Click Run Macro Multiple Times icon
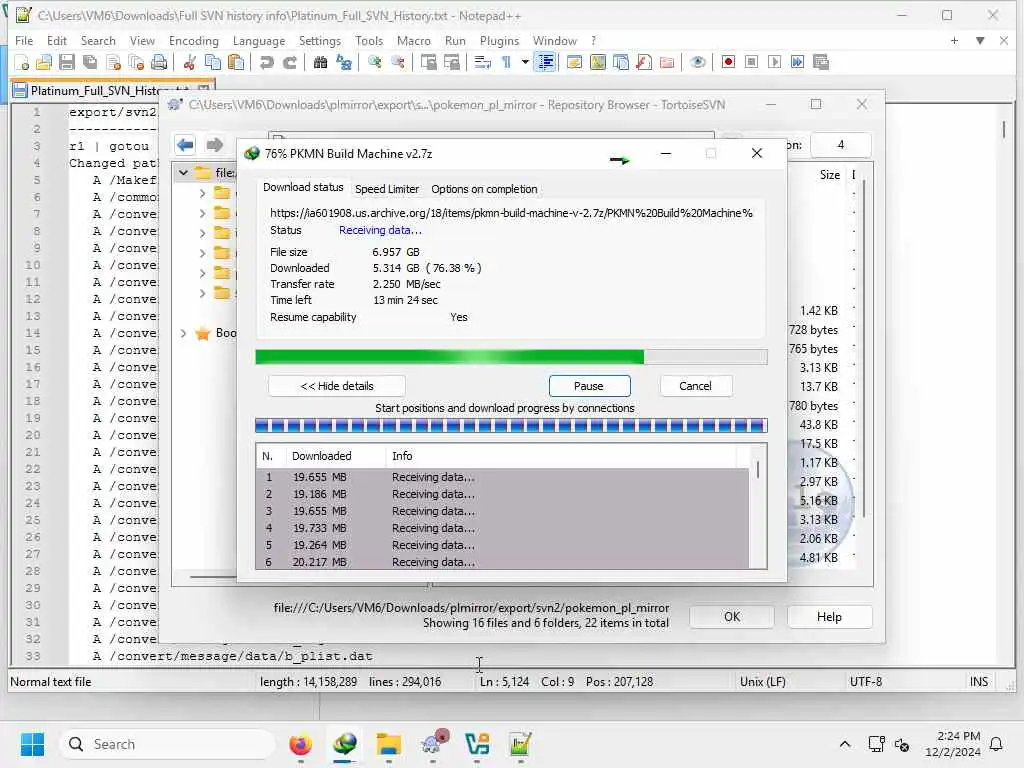The height and width of the screenshot is (768, 1024). click(x=797, y=62)
